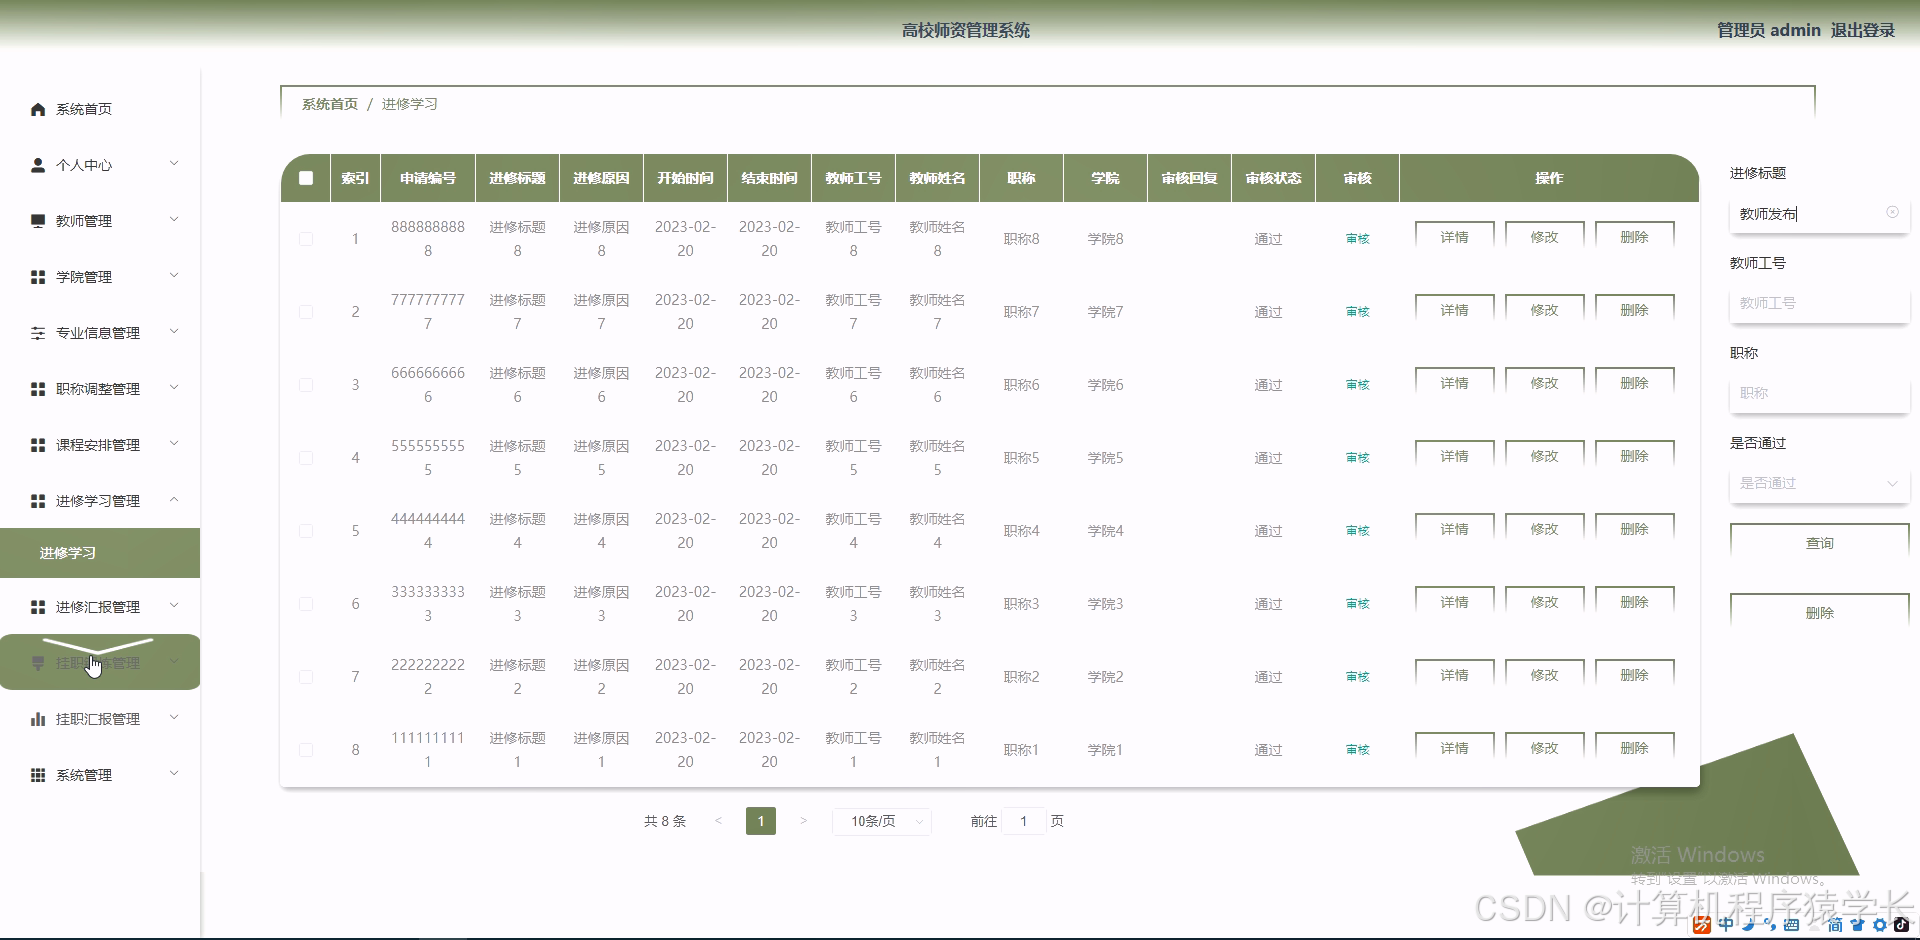Open the 是否通过 dropdown filter

point(1819,483)
